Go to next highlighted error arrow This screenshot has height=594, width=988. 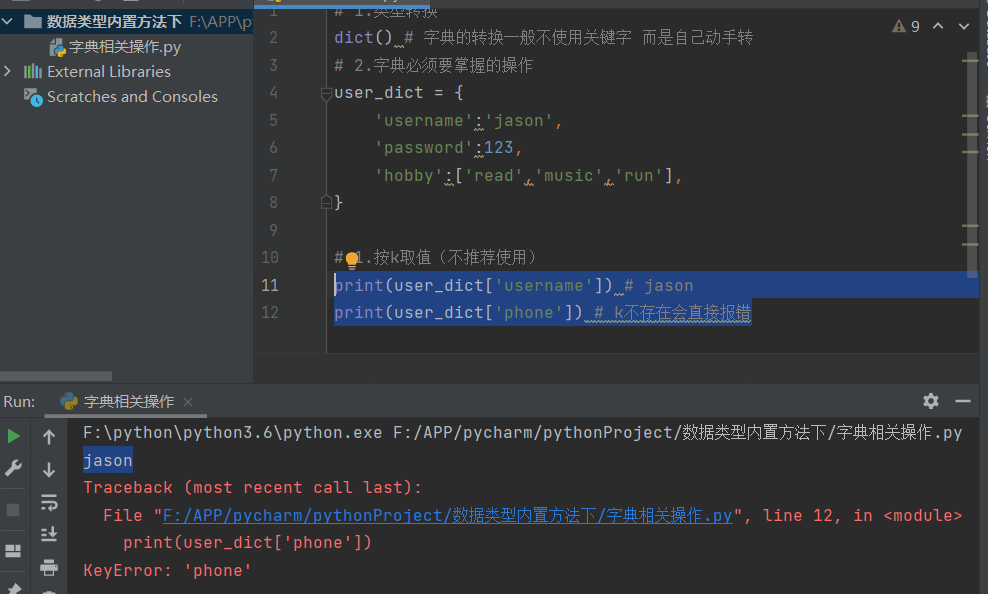(963, 26)
